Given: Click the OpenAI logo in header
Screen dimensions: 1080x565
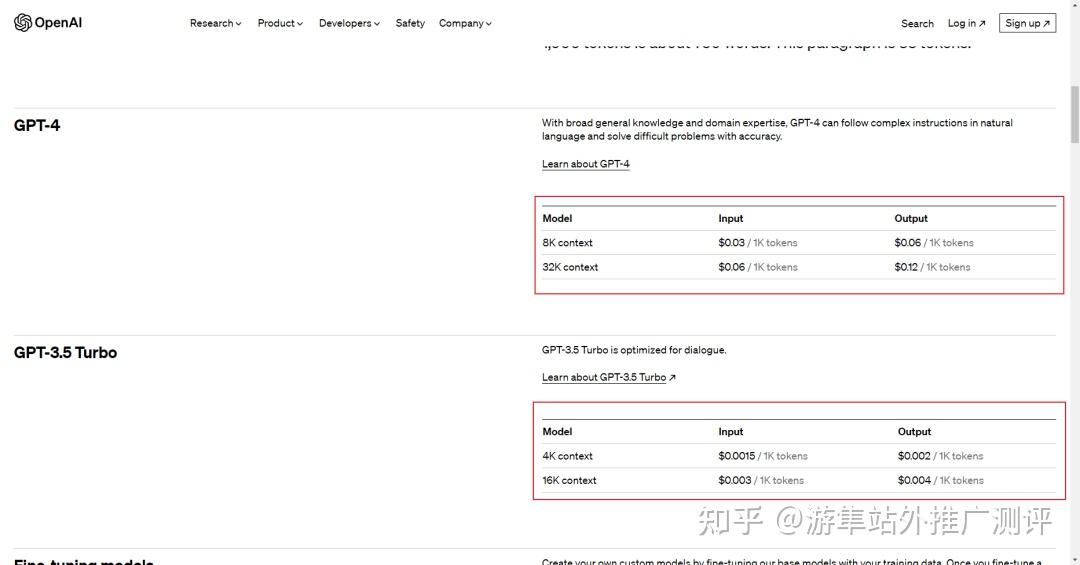Looking at the screenshot, I should [48, 23].
